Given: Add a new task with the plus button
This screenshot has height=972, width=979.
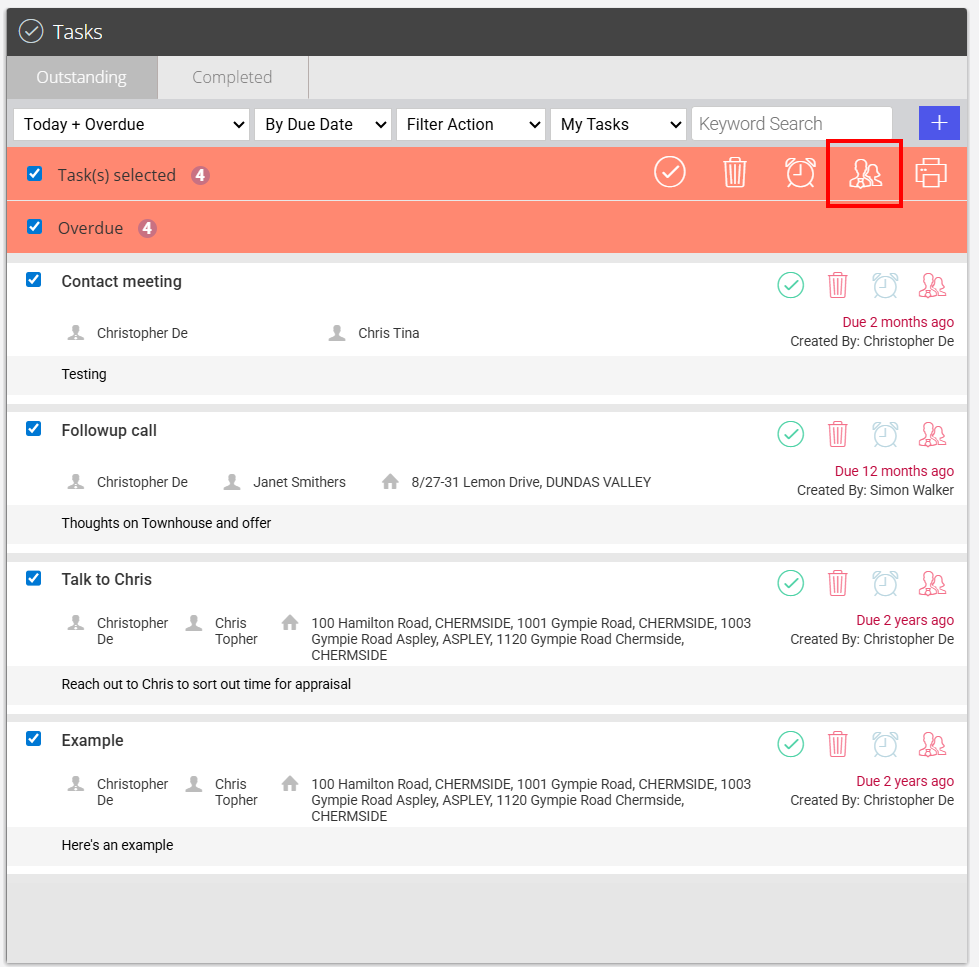Looking at the screenshot, I should click(x=939, y=123).
